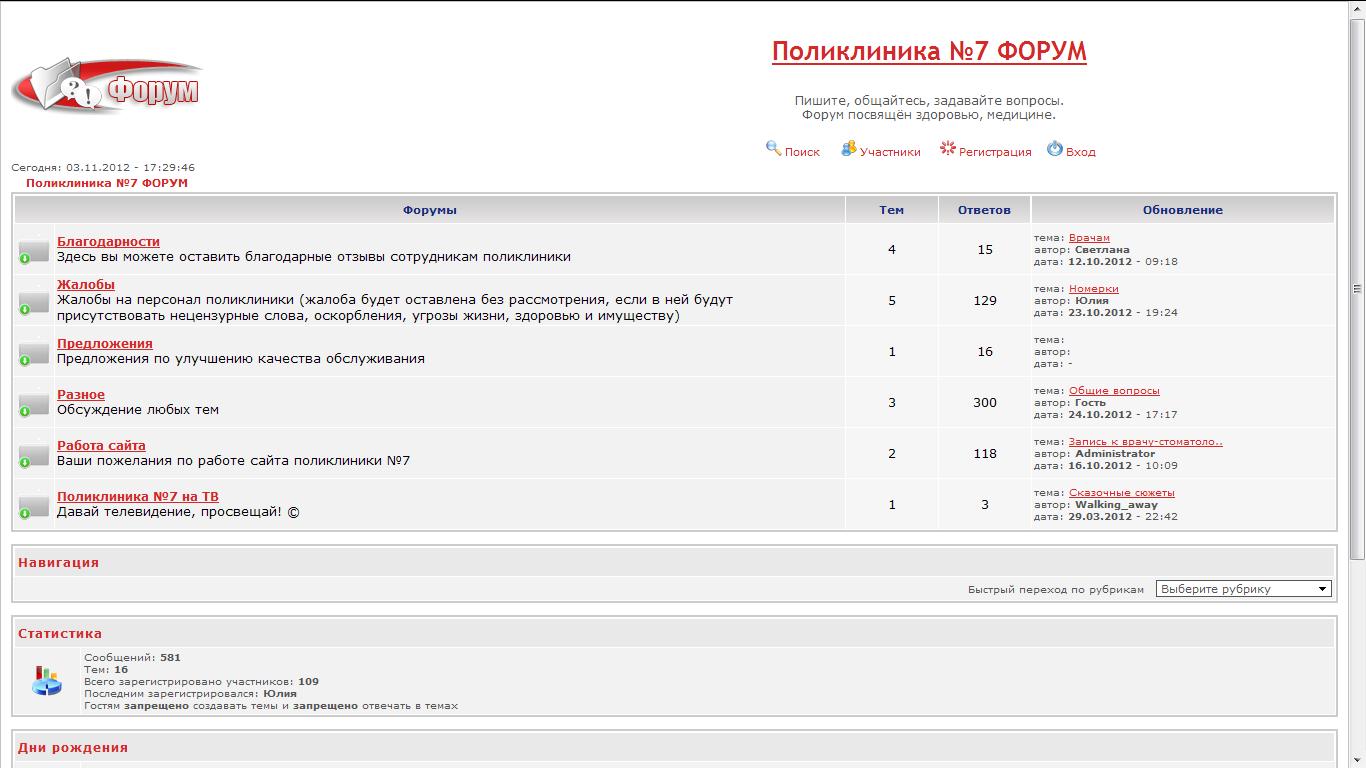Screen dimensions: 1366x768
Task: Click the scrollbar down arrow
Action: tap(1357, 760)
